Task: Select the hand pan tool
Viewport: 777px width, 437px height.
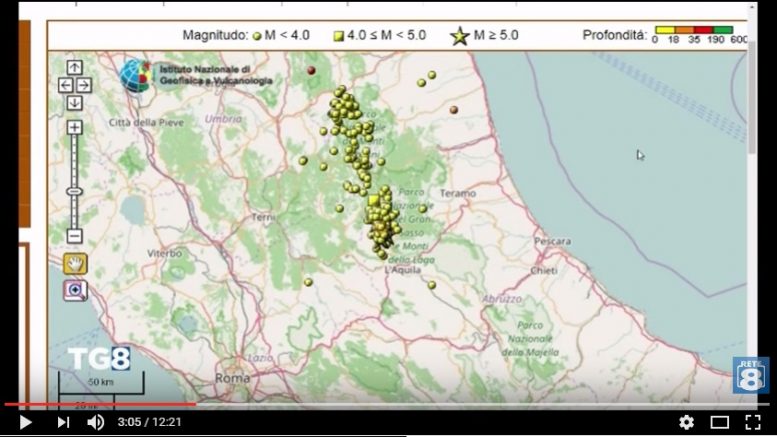Action: pos(75,263)
